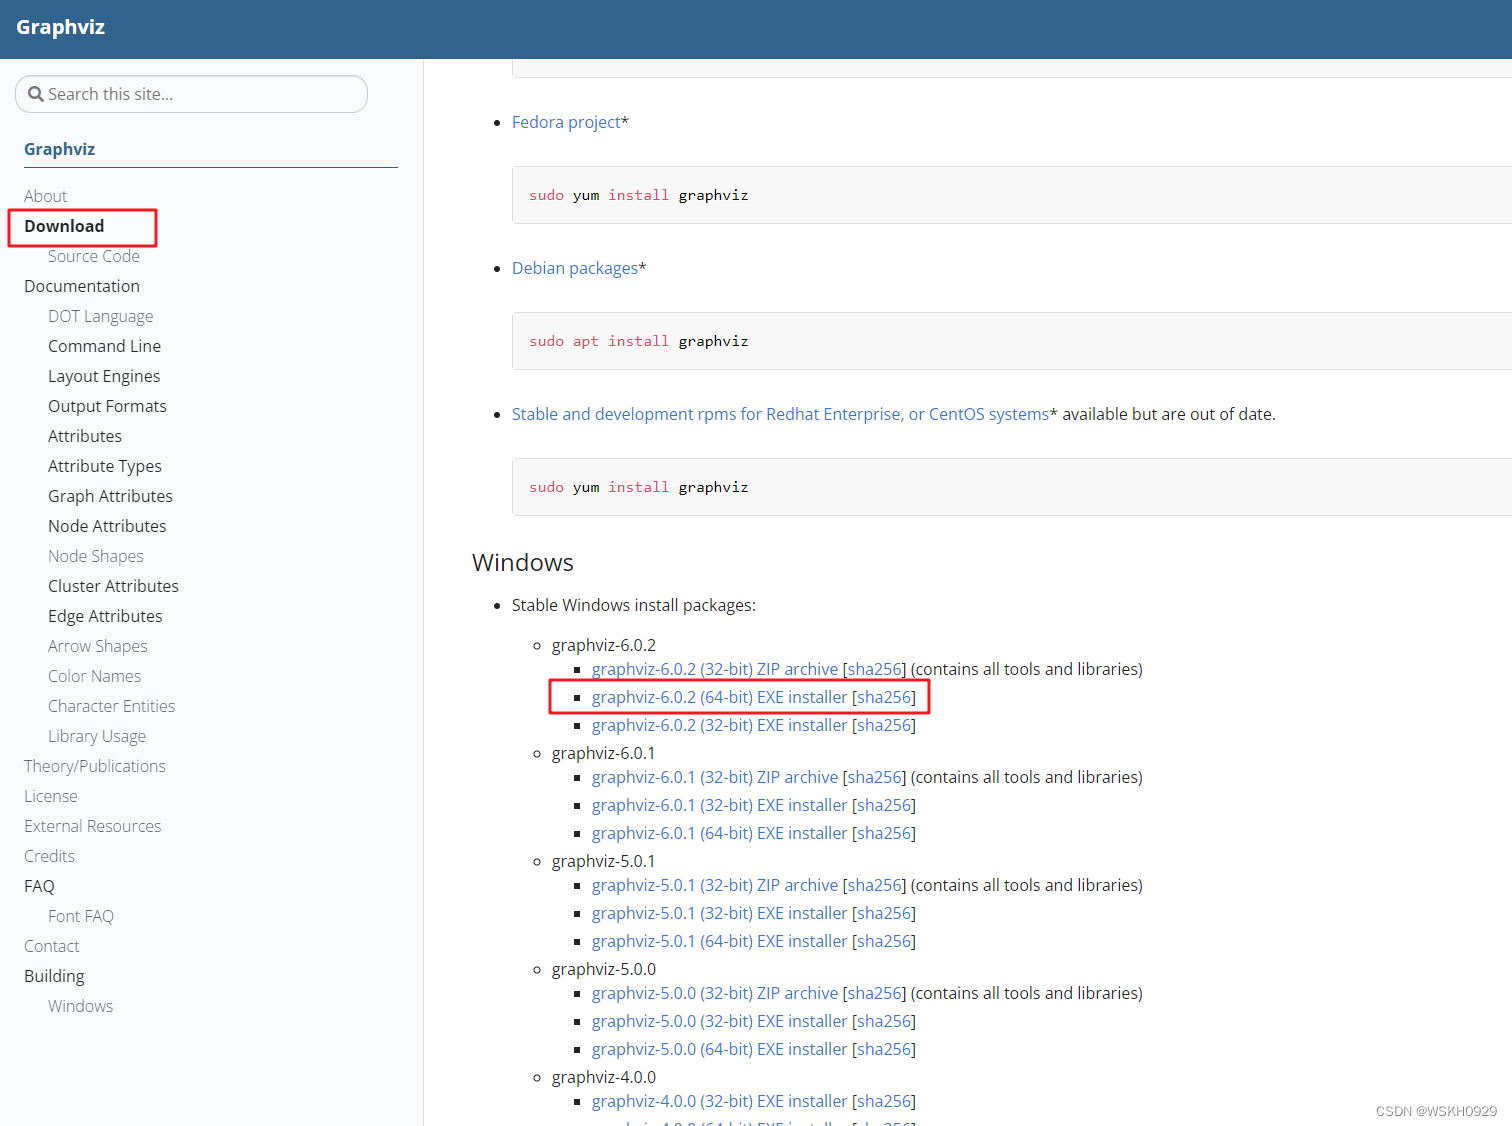Open sha256 for graphviz-4.0.0 32-bit EXE installer

click(884, 1101)
